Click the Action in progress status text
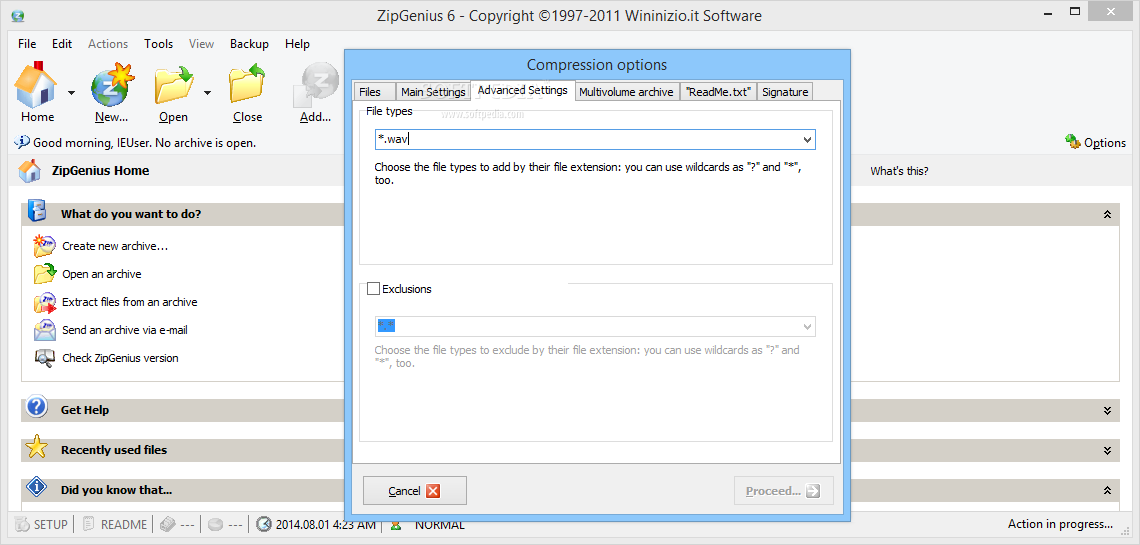Viewport: 1140px width, 545px height. [x=1060, y=523]
